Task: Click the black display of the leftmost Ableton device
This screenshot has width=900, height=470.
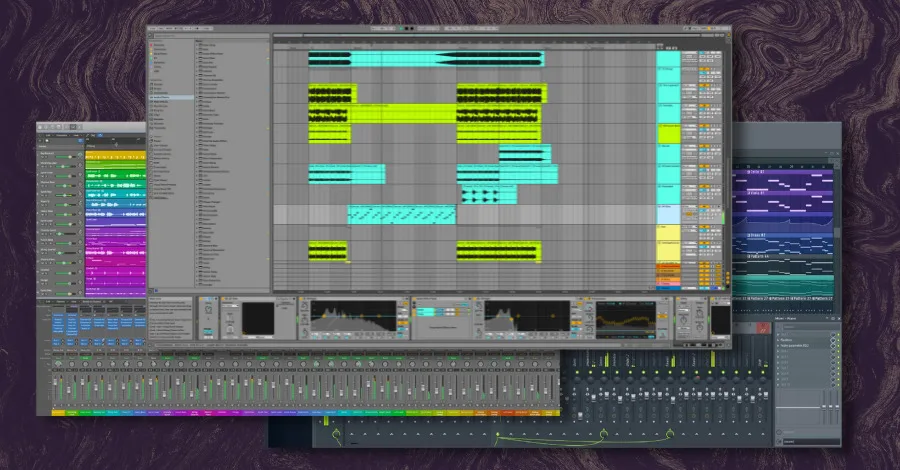Action: pyautogui.click(x=258, y=318)
